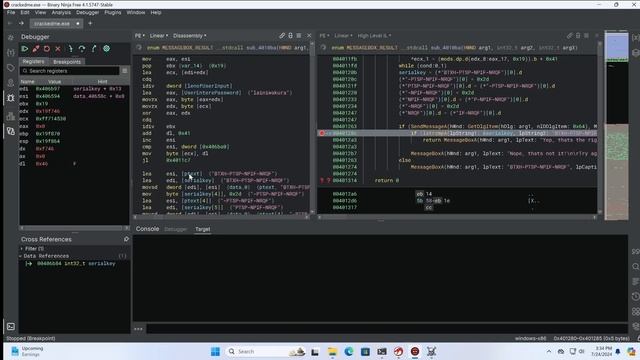Open the Windows Start menu
This screenshot has height=360, width=640.
[x=215, y=351]
